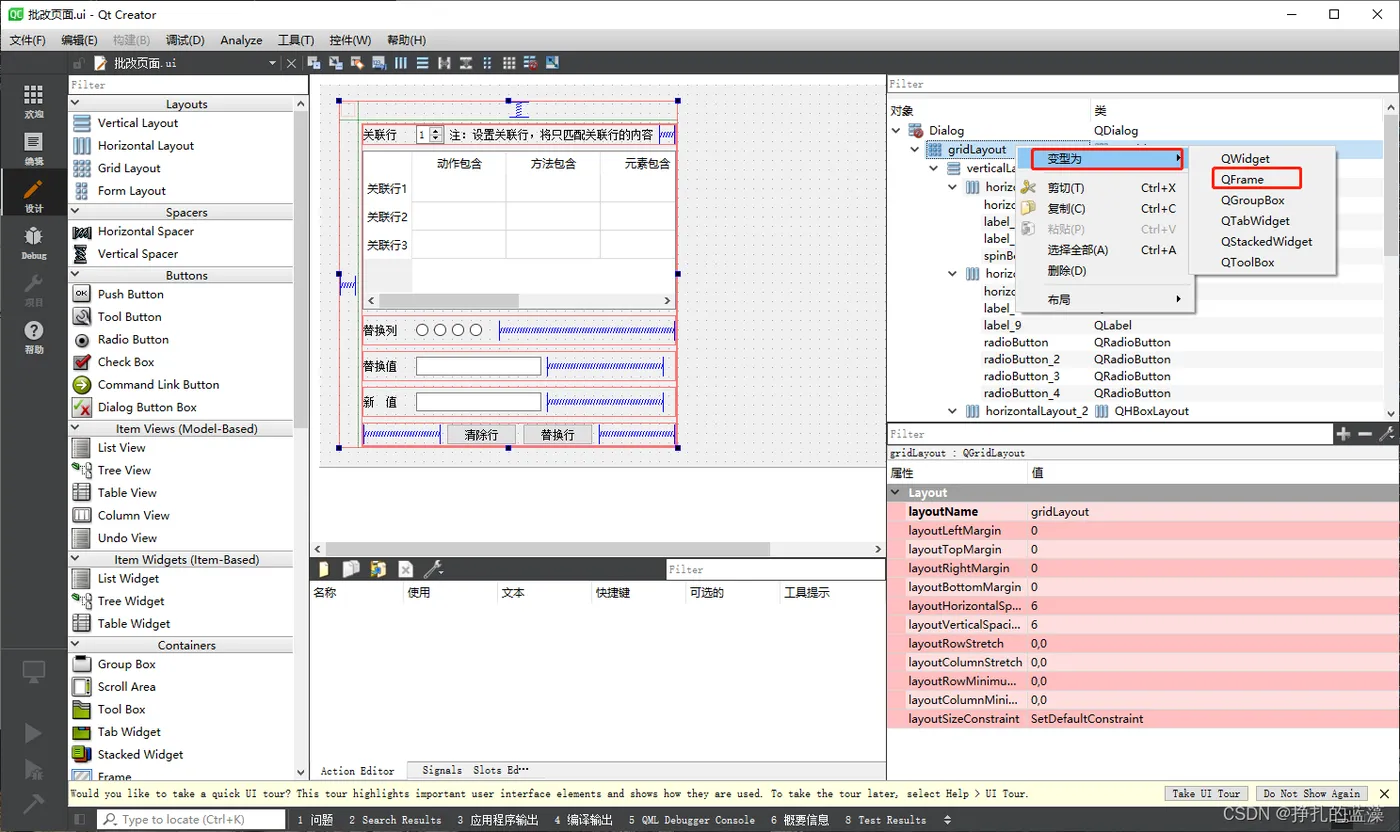Open the 布局 submenu in context menu
This screenshot has height=832, width=1400.
(x=1104, y=300)
